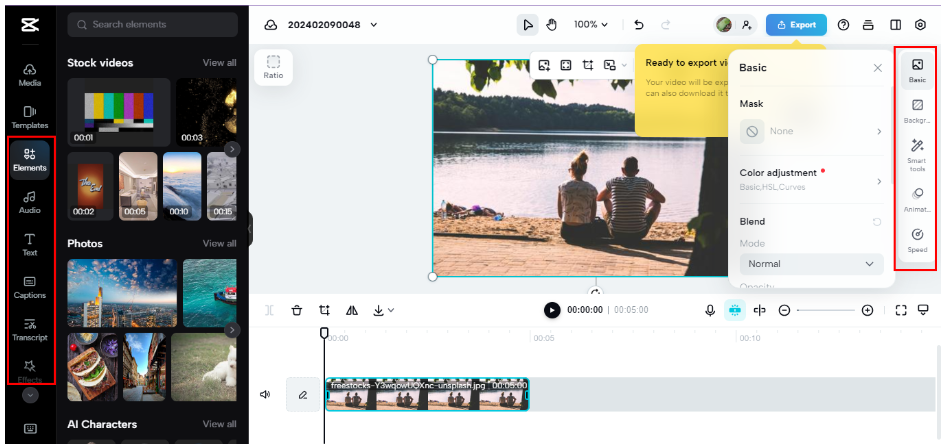The width and height of the screenshot is (948, 446).
Task: View all Photos
Action: click(x=219, y=244)
